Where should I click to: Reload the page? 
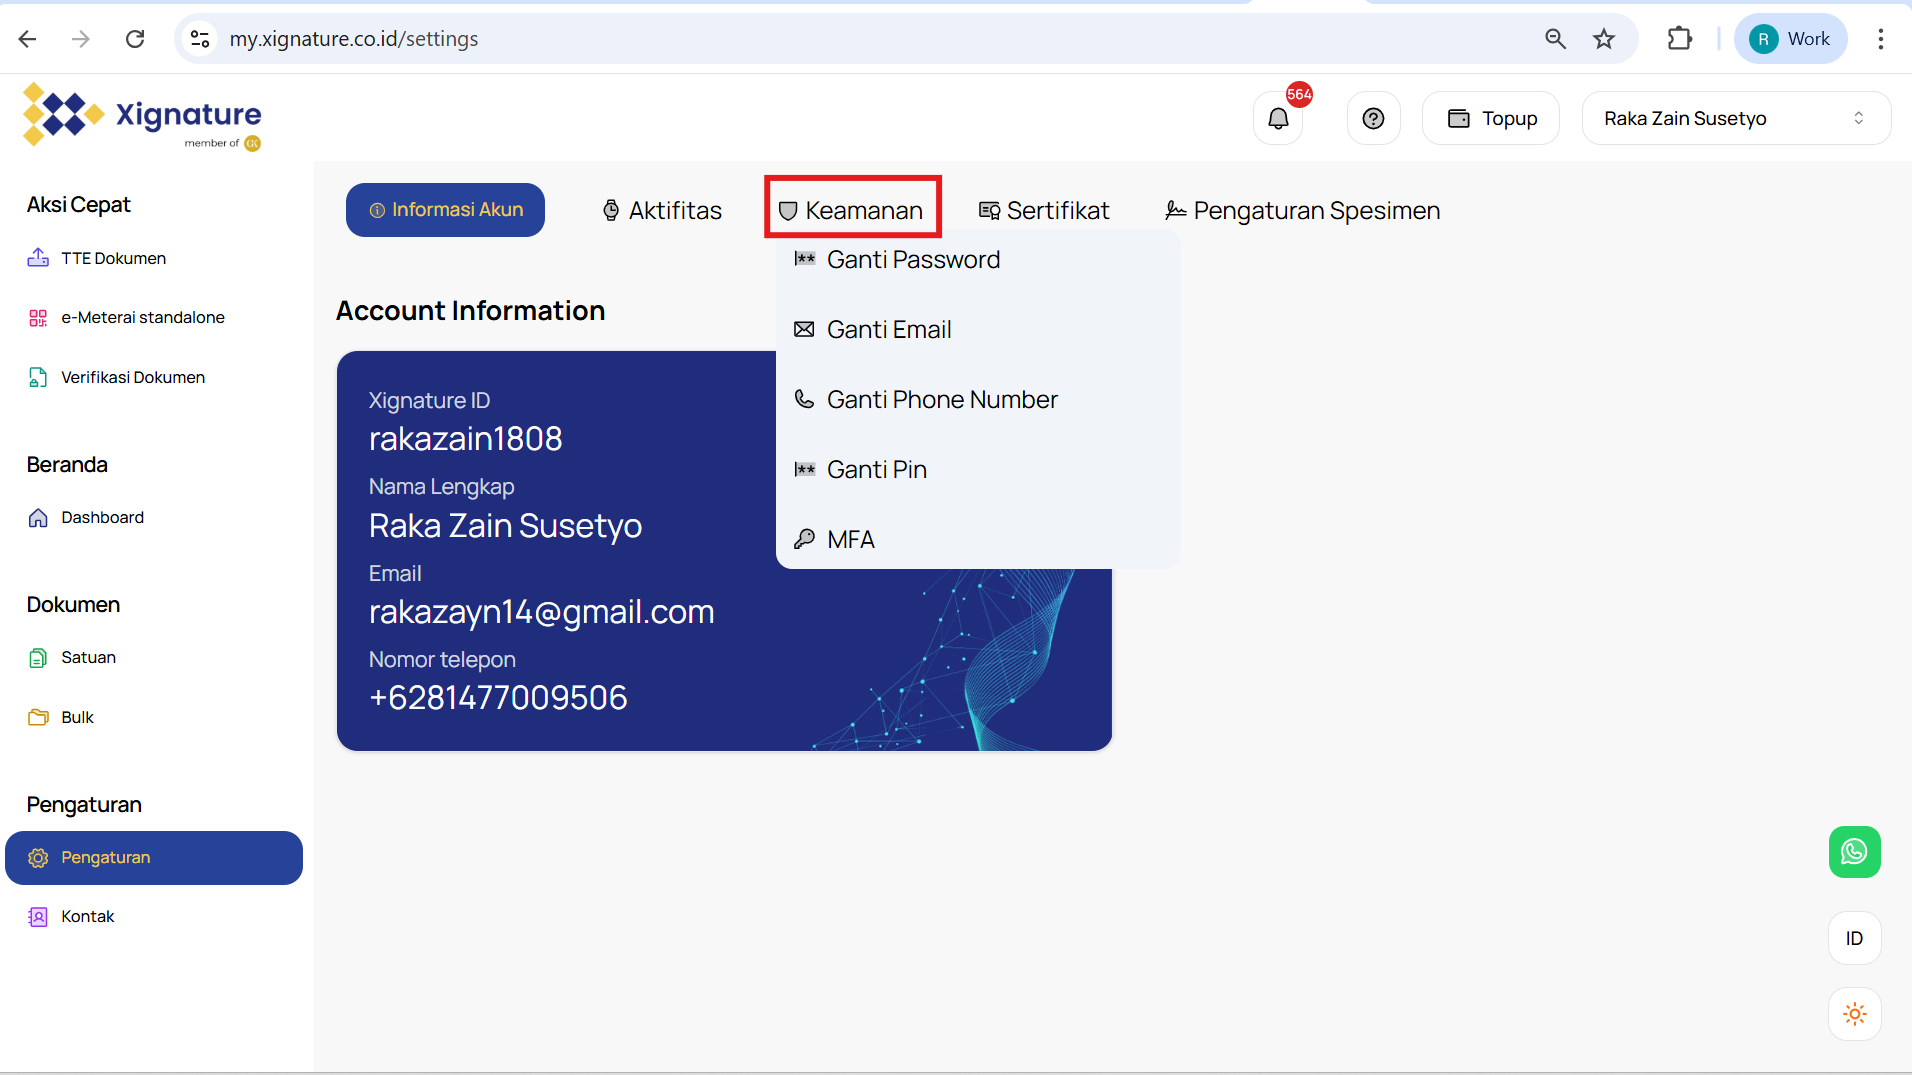(135, 39)
